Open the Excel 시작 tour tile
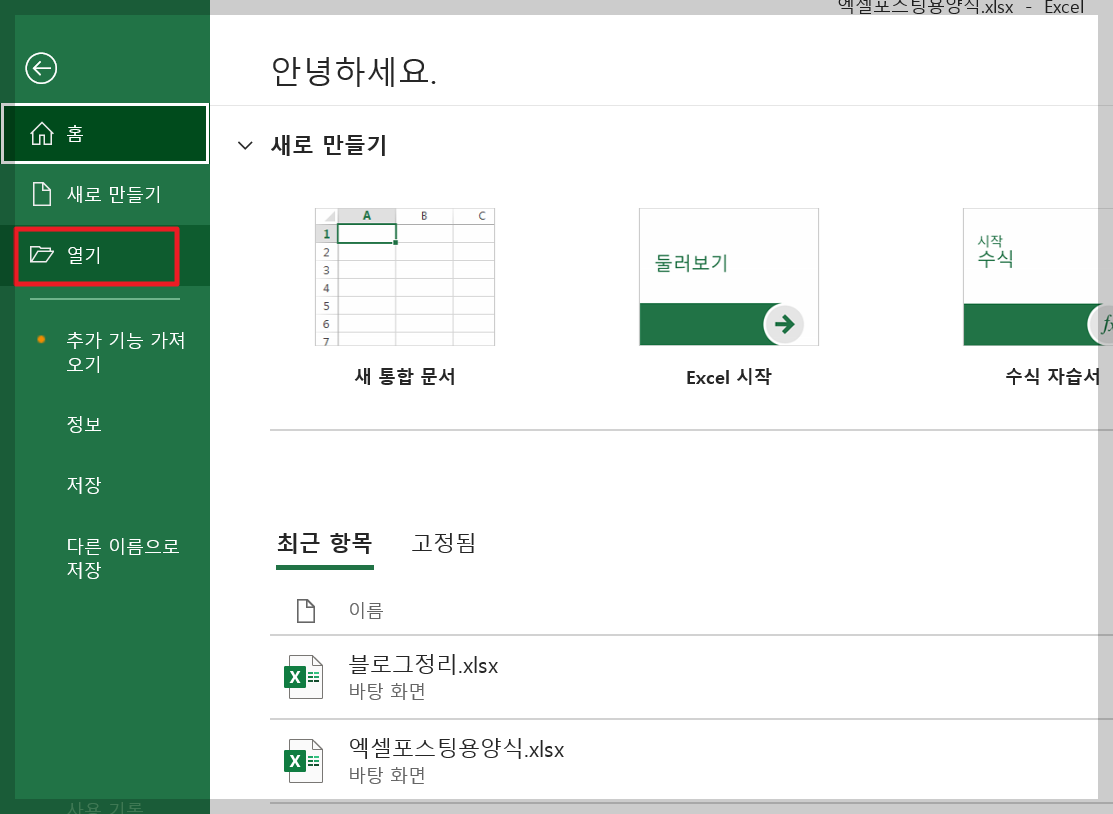This screenshot has height=814, width=1113. (728, 277)
